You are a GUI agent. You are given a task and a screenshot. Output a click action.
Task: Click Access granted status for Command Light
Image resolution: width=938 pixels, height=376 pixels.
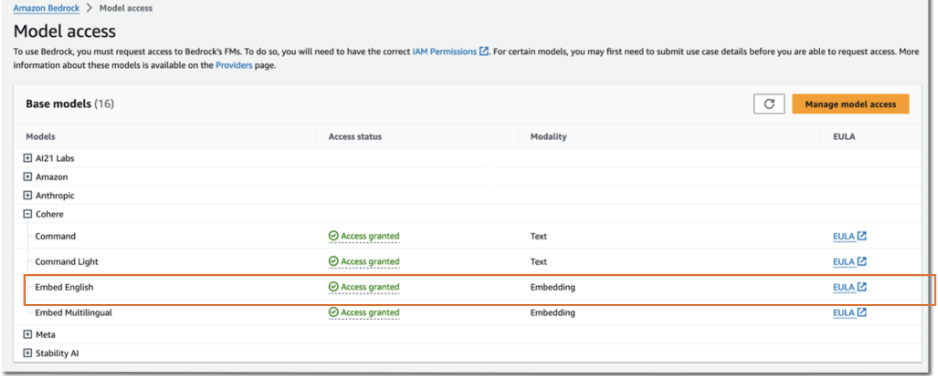pos(364,262)
